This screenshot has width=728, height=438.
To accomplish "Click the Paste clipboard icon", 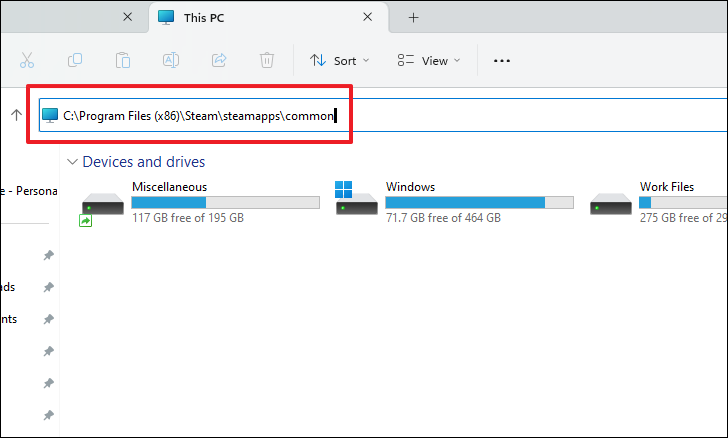I will coord(123,60).
